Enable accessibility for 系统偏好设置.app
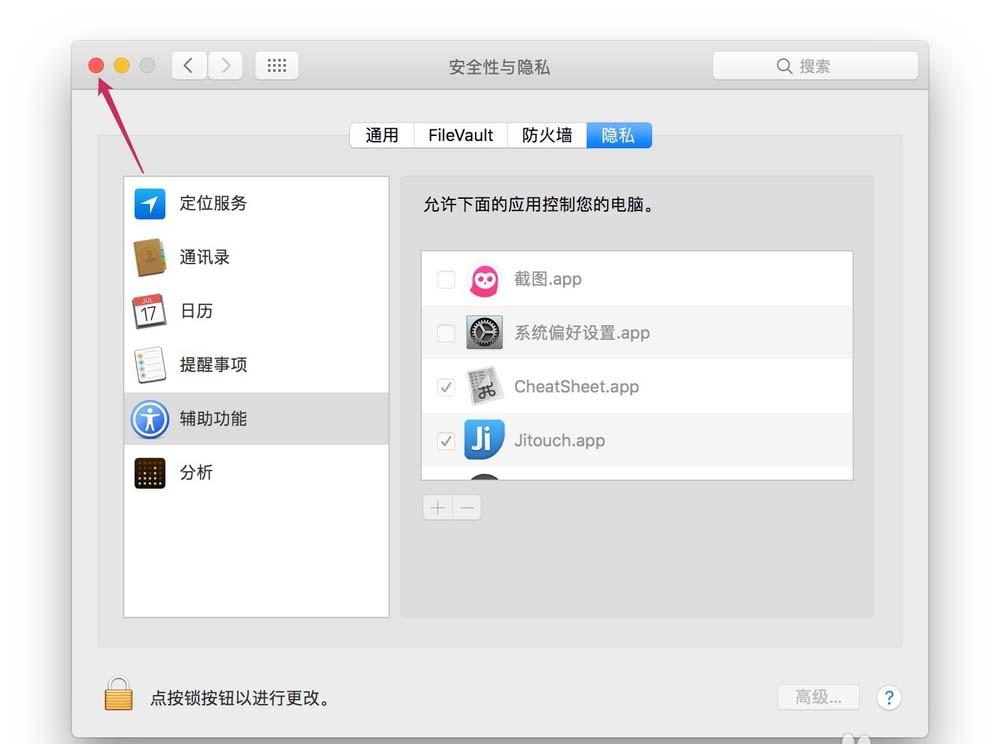 coord(446,333)
